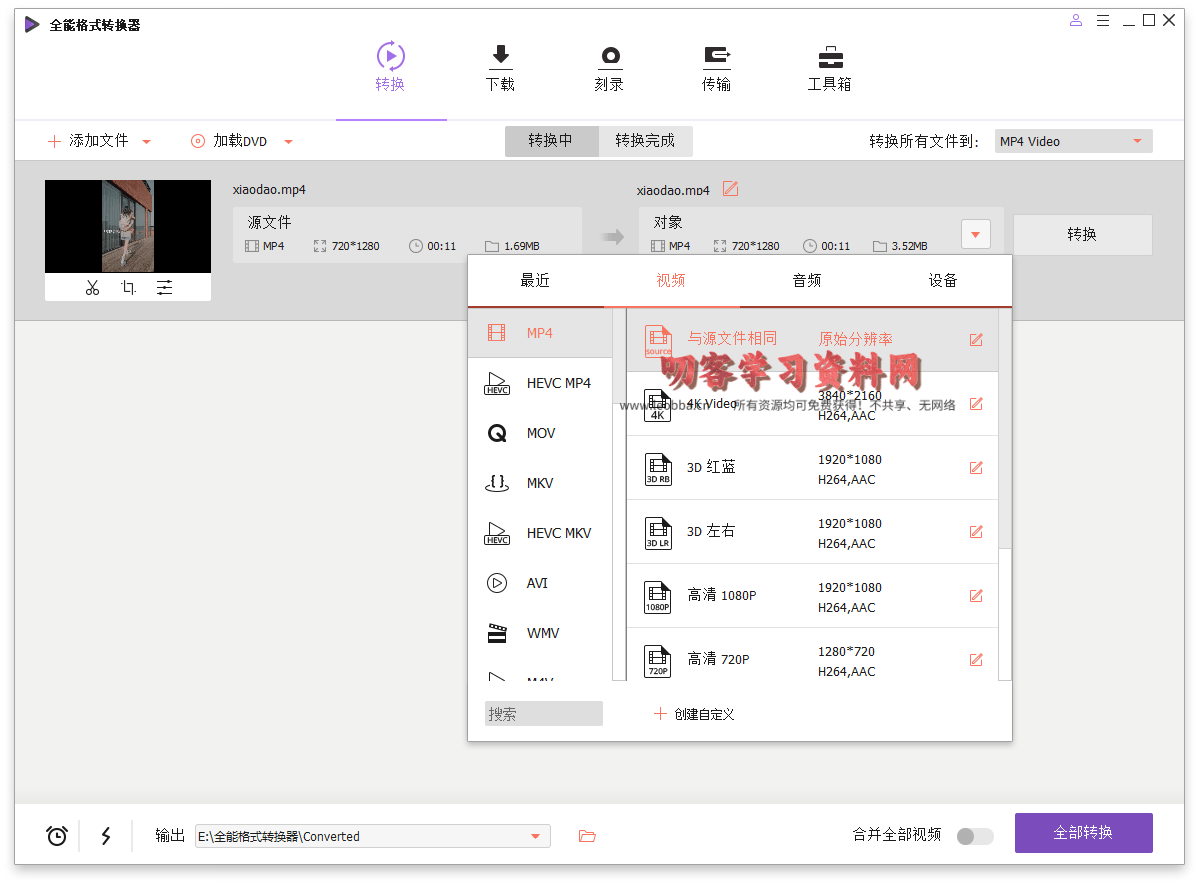Click the scissors trim icon under thumbnail
Image resolution: width=1199 pixels, height=888 pixels.
[x=92, y=288]
